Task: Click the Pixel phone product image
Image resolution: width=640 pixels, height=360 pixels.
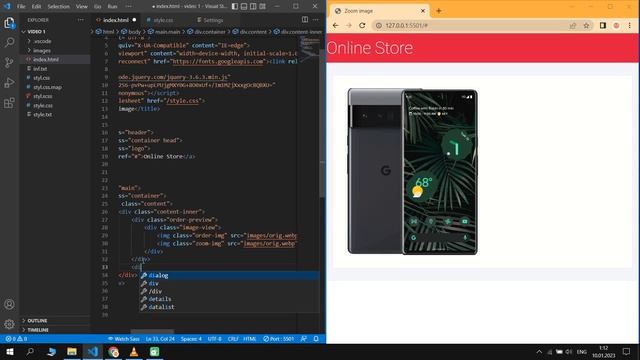Action: click(412, 171)
